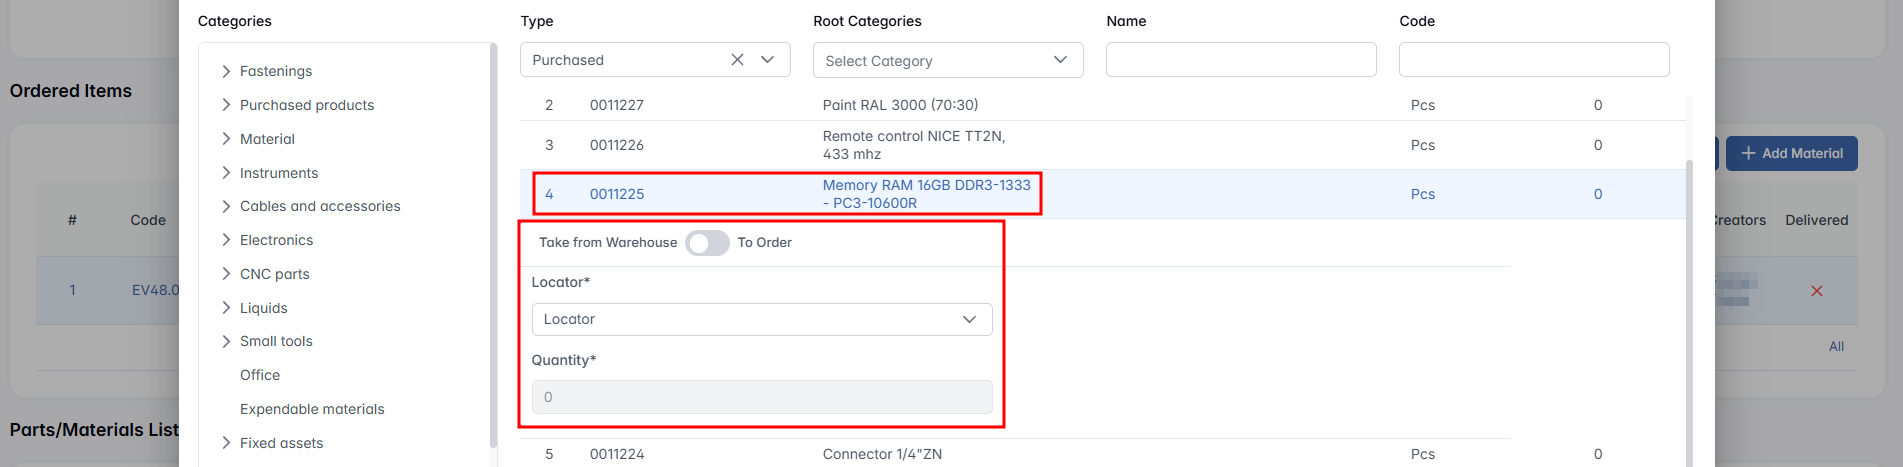Open the Type dropdown chevron
Screen dimensions: 1903x467
[768, 60]
